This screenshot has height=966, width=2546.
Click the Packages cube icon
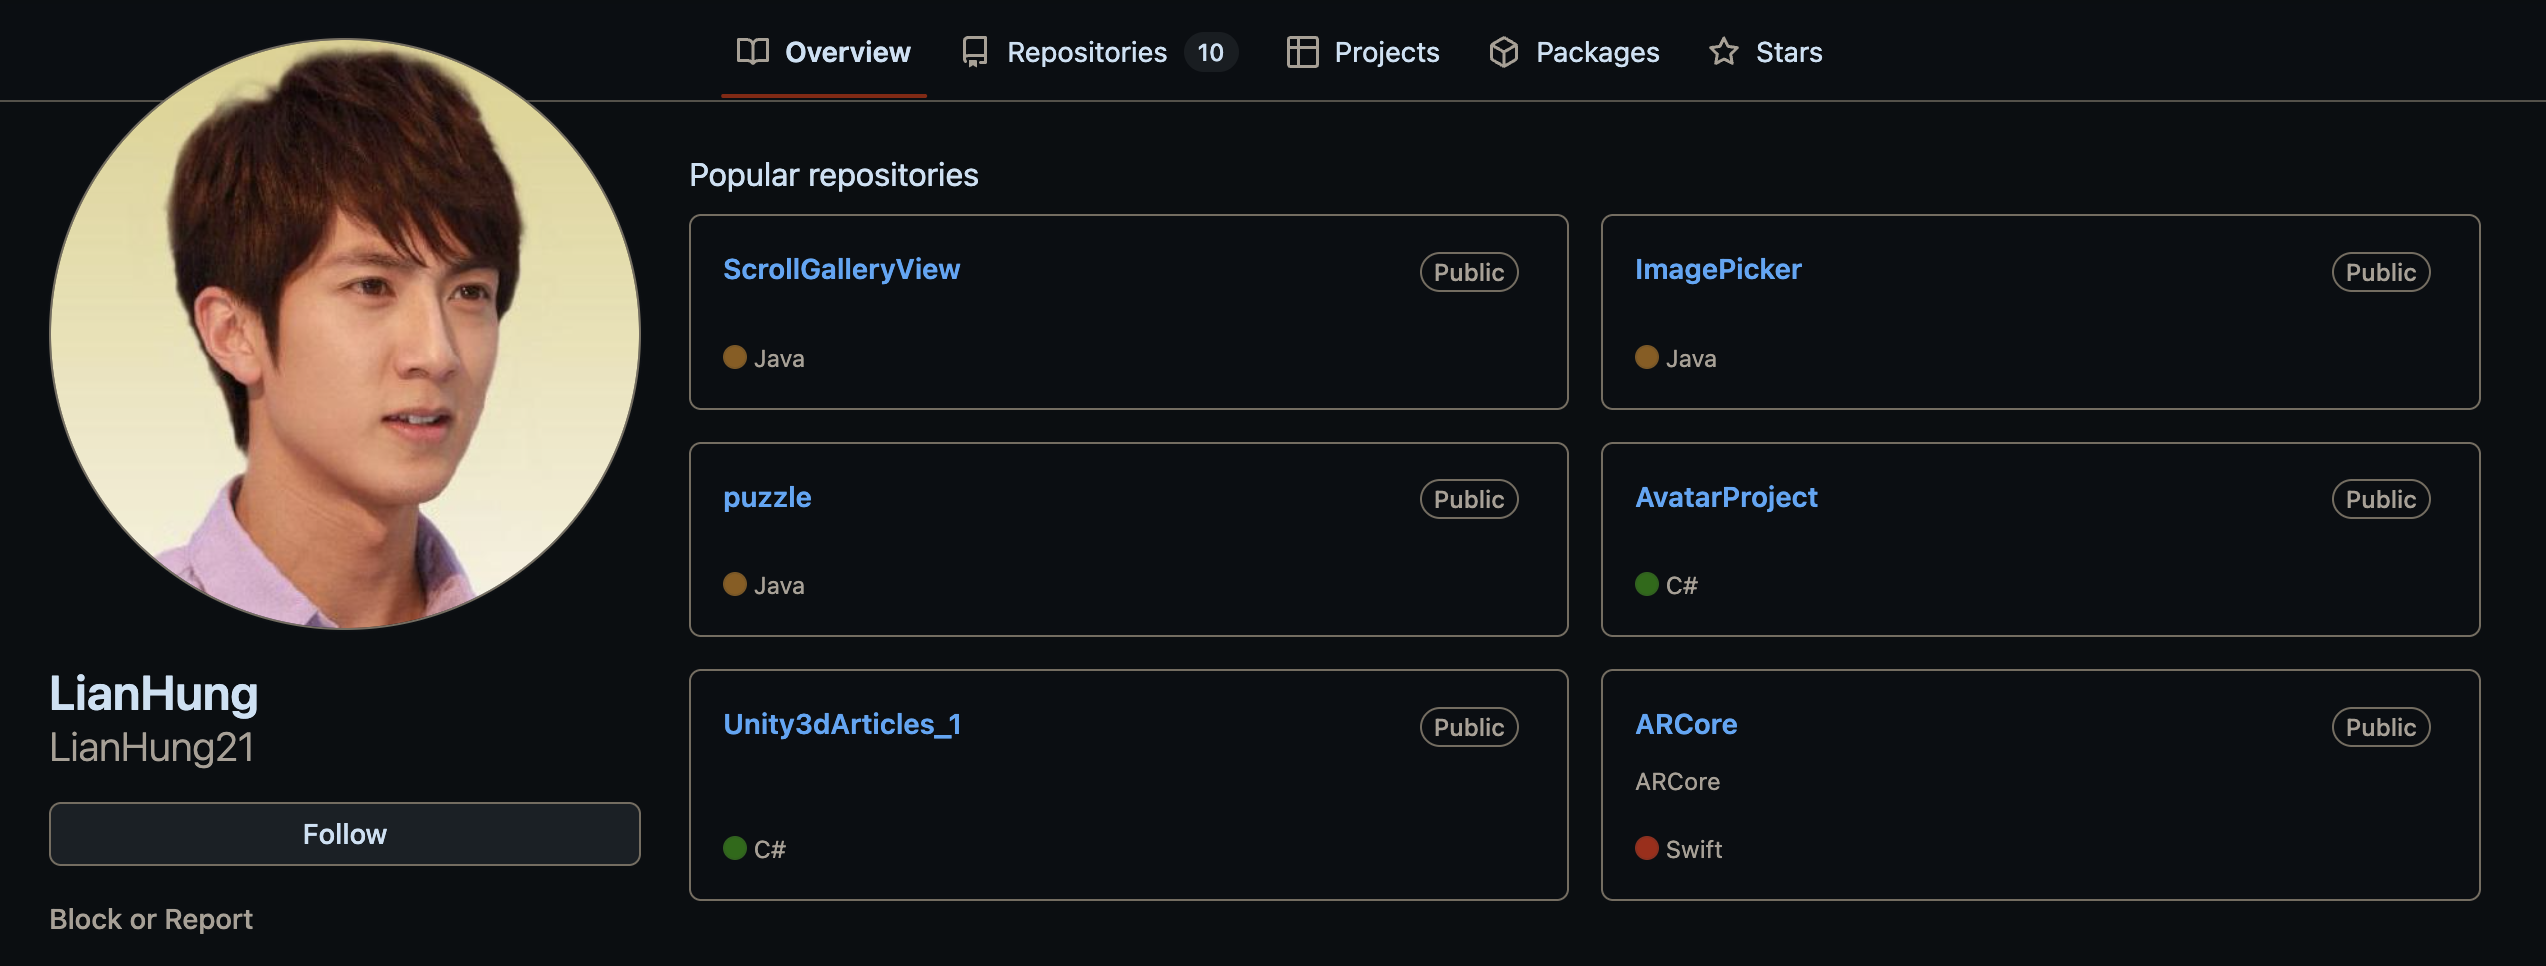pyautogui.click(x=1503, y=52)
